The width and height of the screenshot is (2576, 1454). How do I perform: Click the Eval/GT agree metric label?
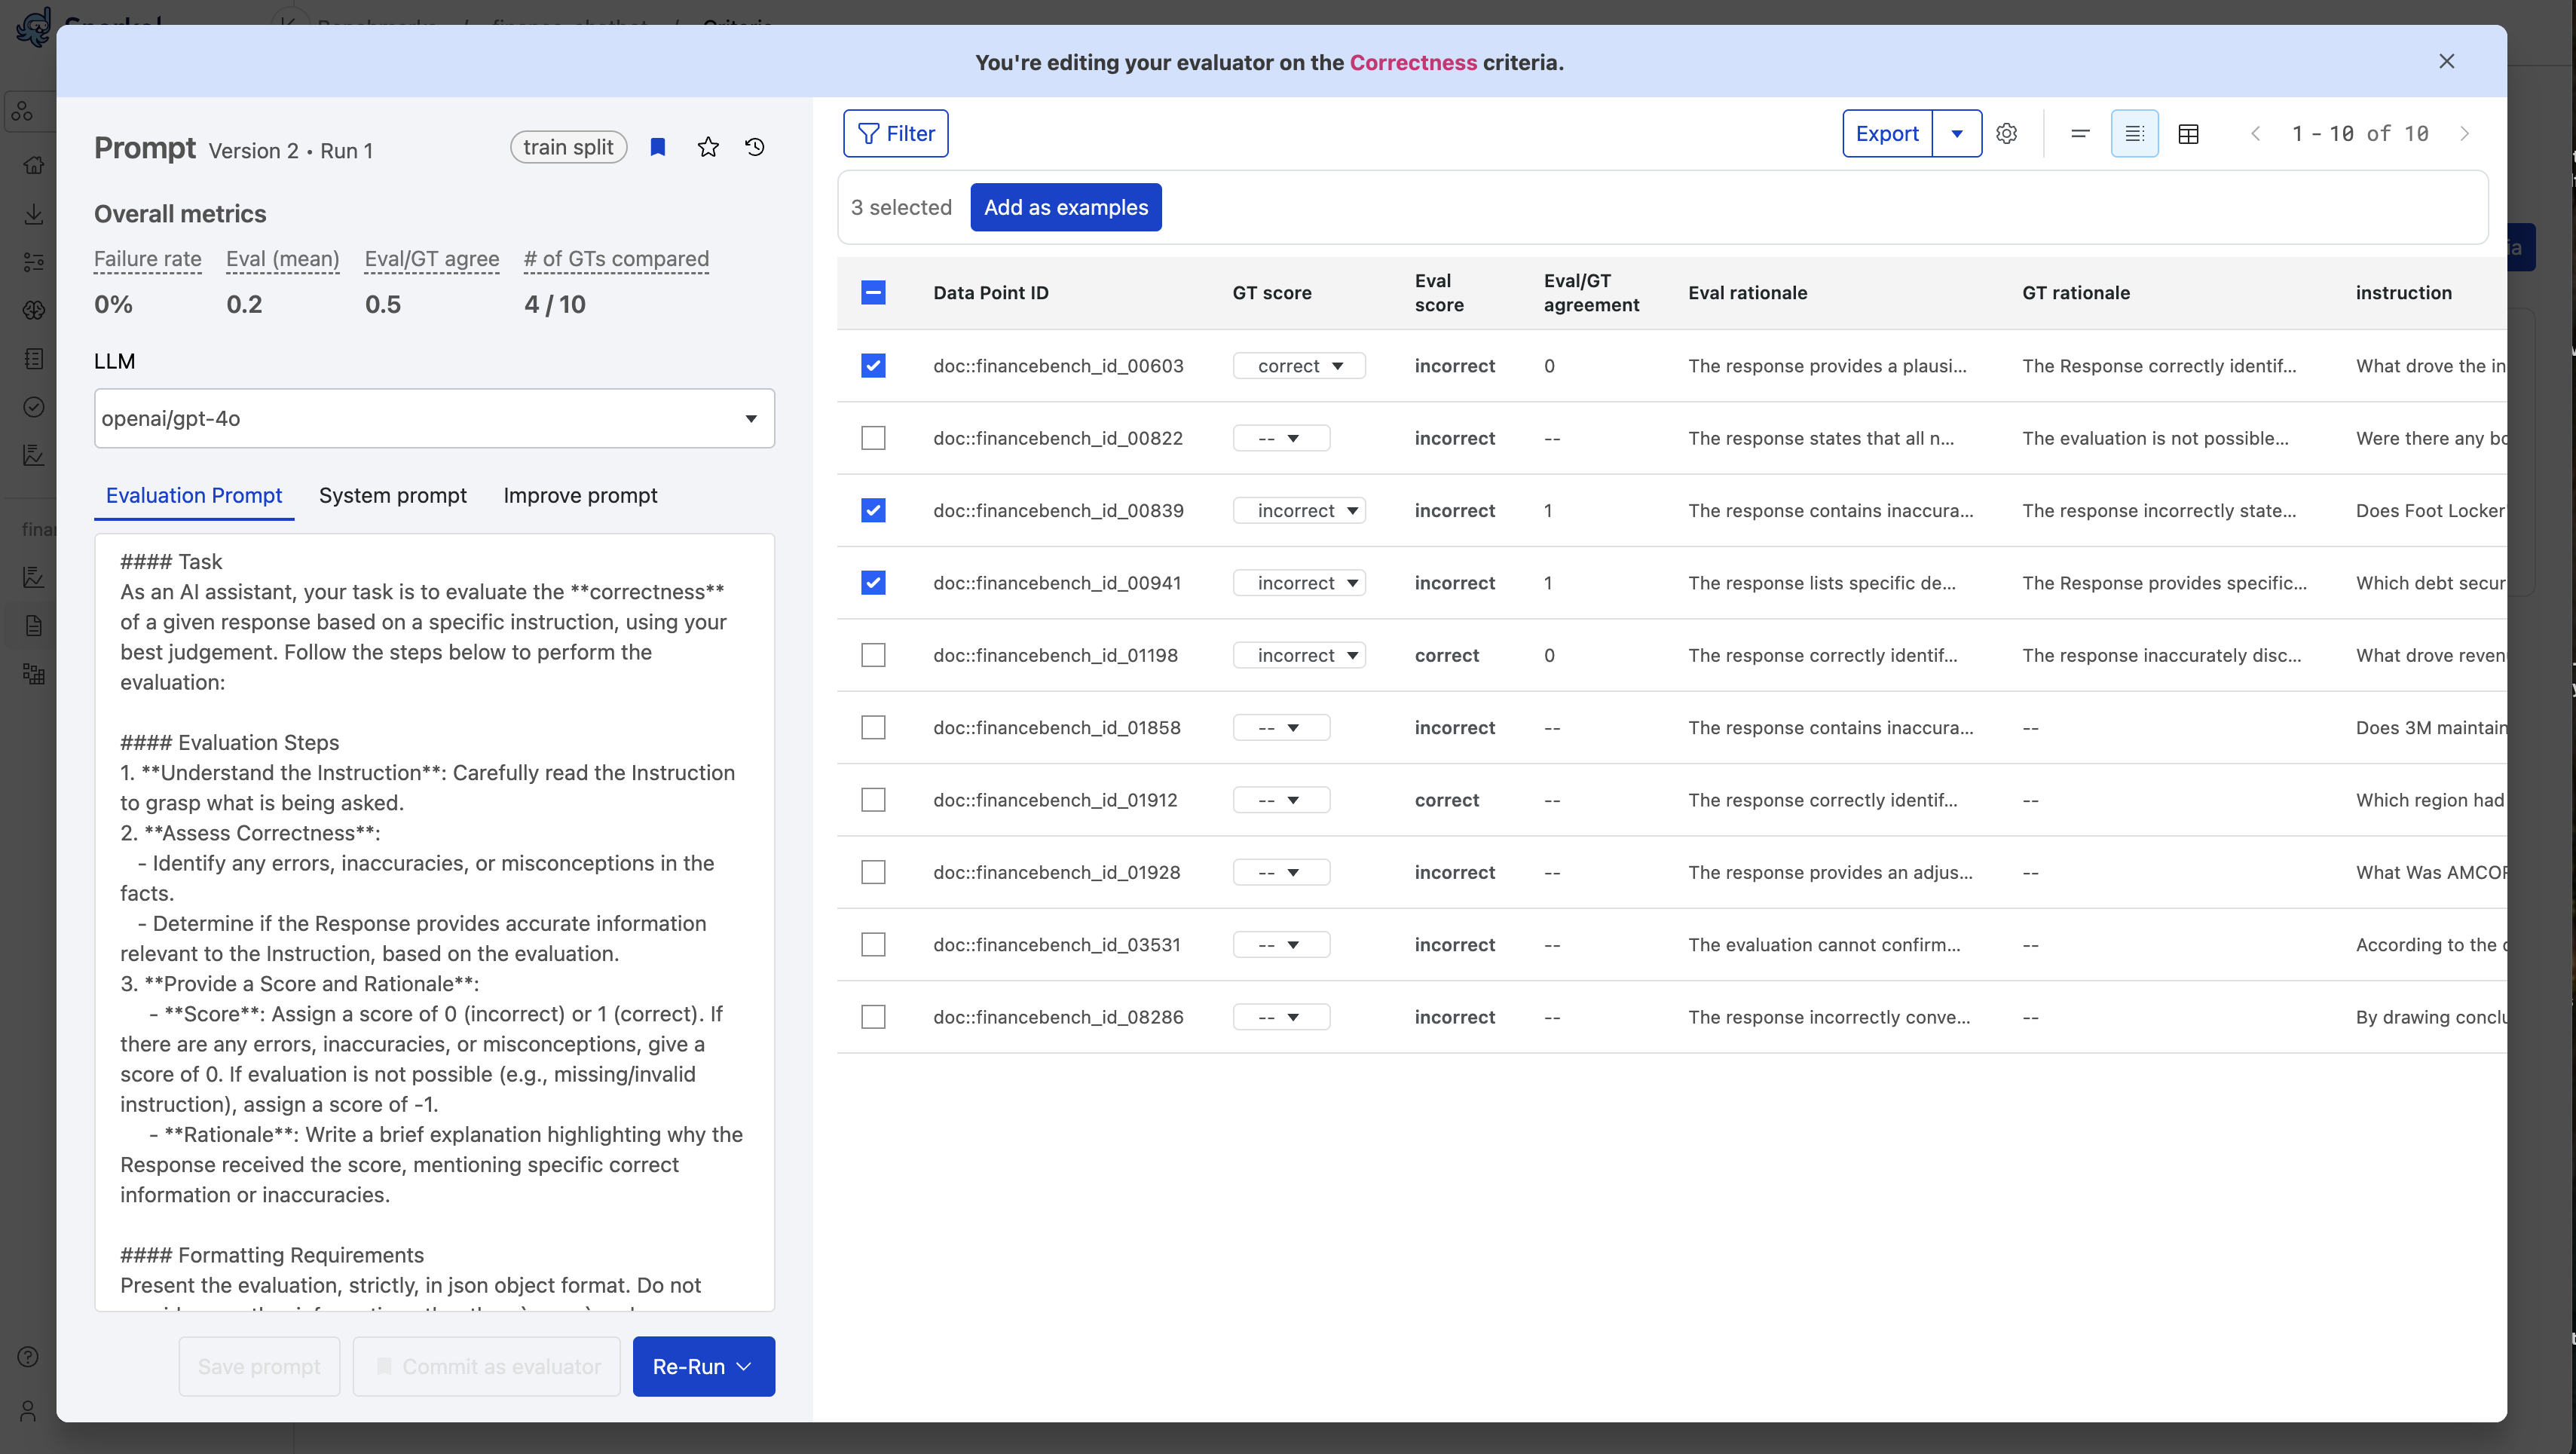click(431, 259)
